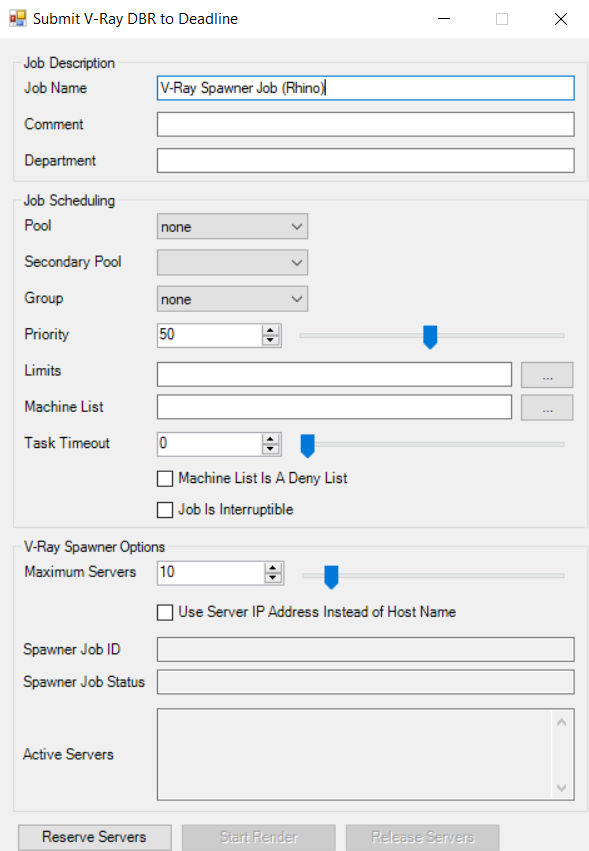The image size is (589, 851).
Task: Click the Reserve Servers button
Action: (95, 837)
